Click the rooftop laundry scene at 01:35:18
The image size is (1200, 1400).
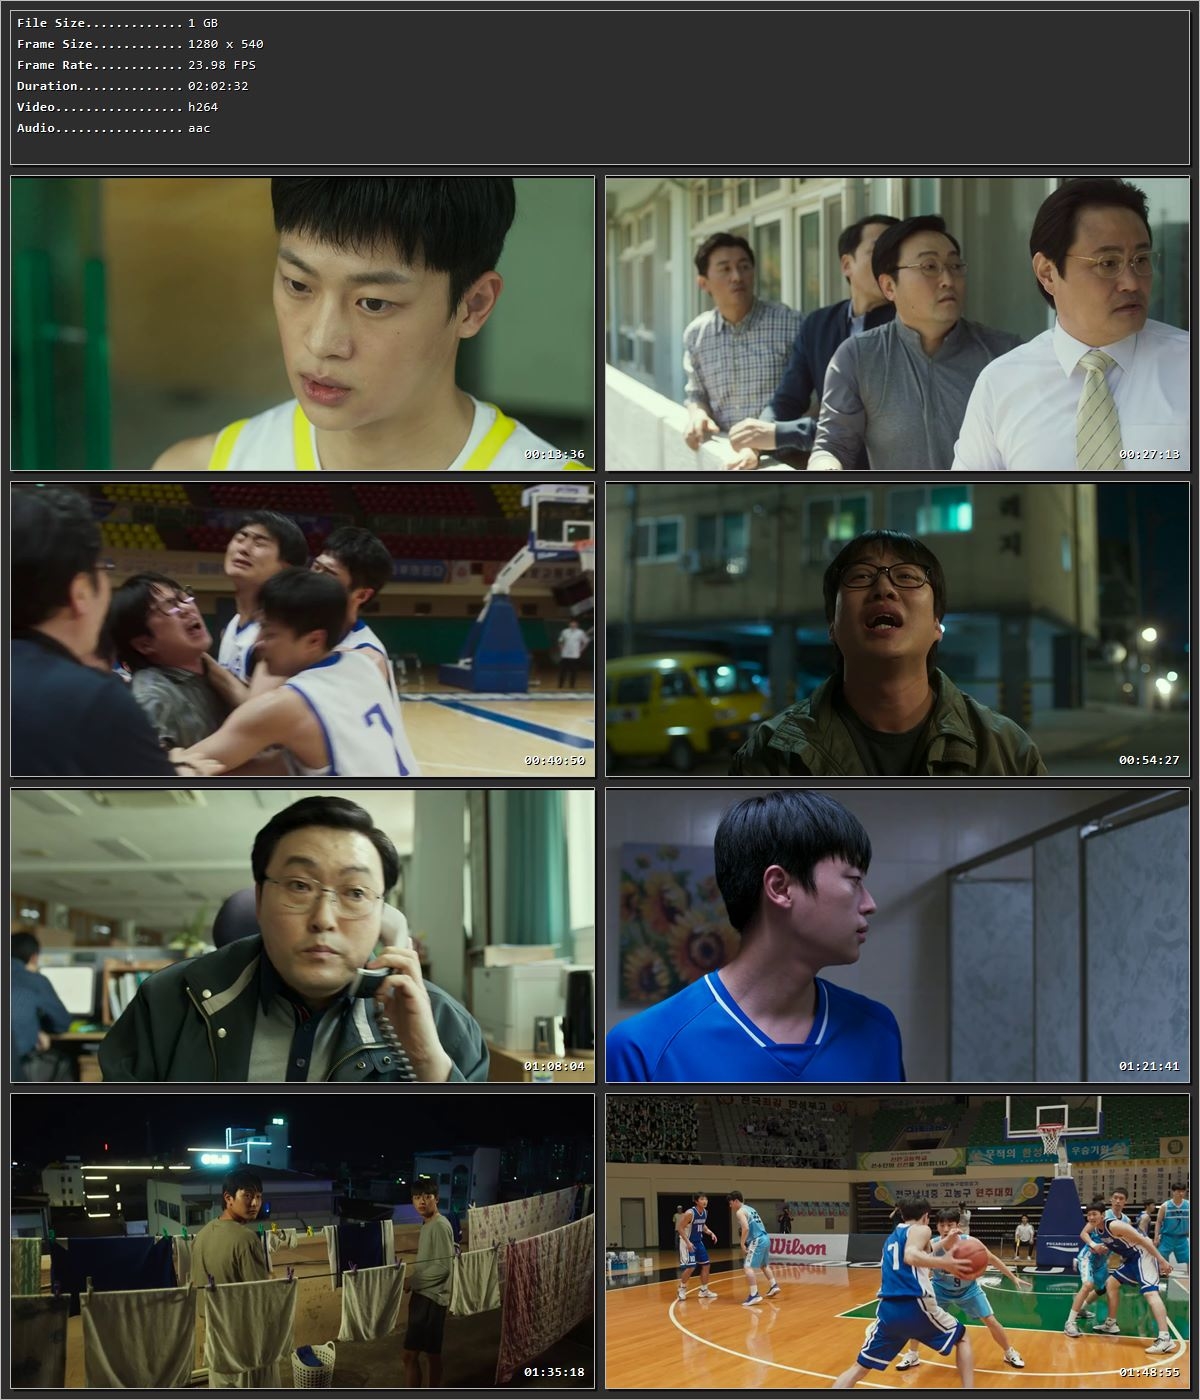(300, 1245)
